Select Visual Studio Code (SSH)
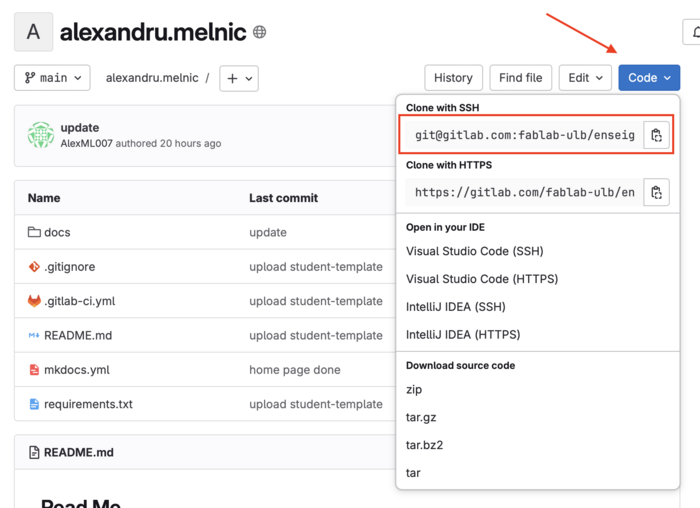Viewport: 700px width, 508px height. (x=475, y=251)
